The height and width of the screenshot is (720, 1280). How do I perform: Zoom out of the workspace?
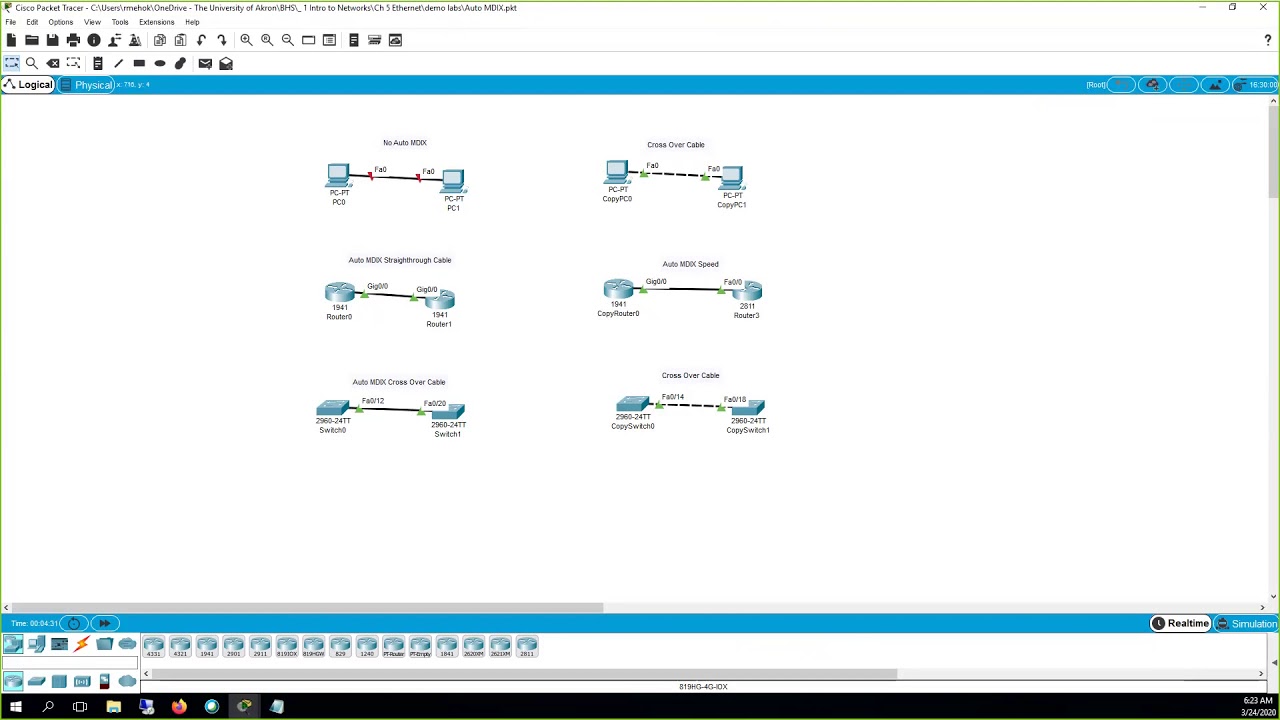[x=288, y=40]
